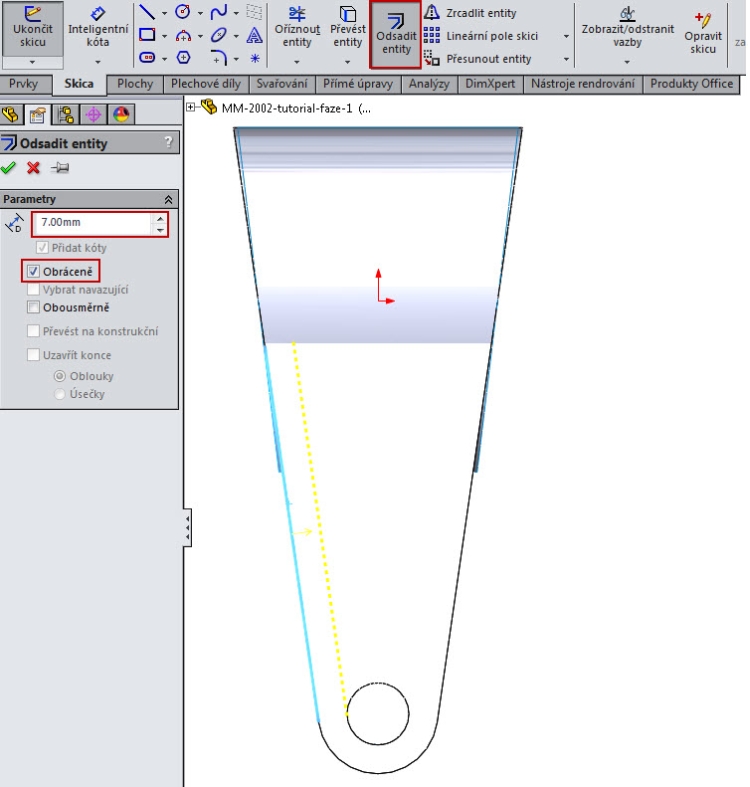Enable the Obousměrně checkbox
The height and width of the screenshot is (787, 750).
coord(33,307)
